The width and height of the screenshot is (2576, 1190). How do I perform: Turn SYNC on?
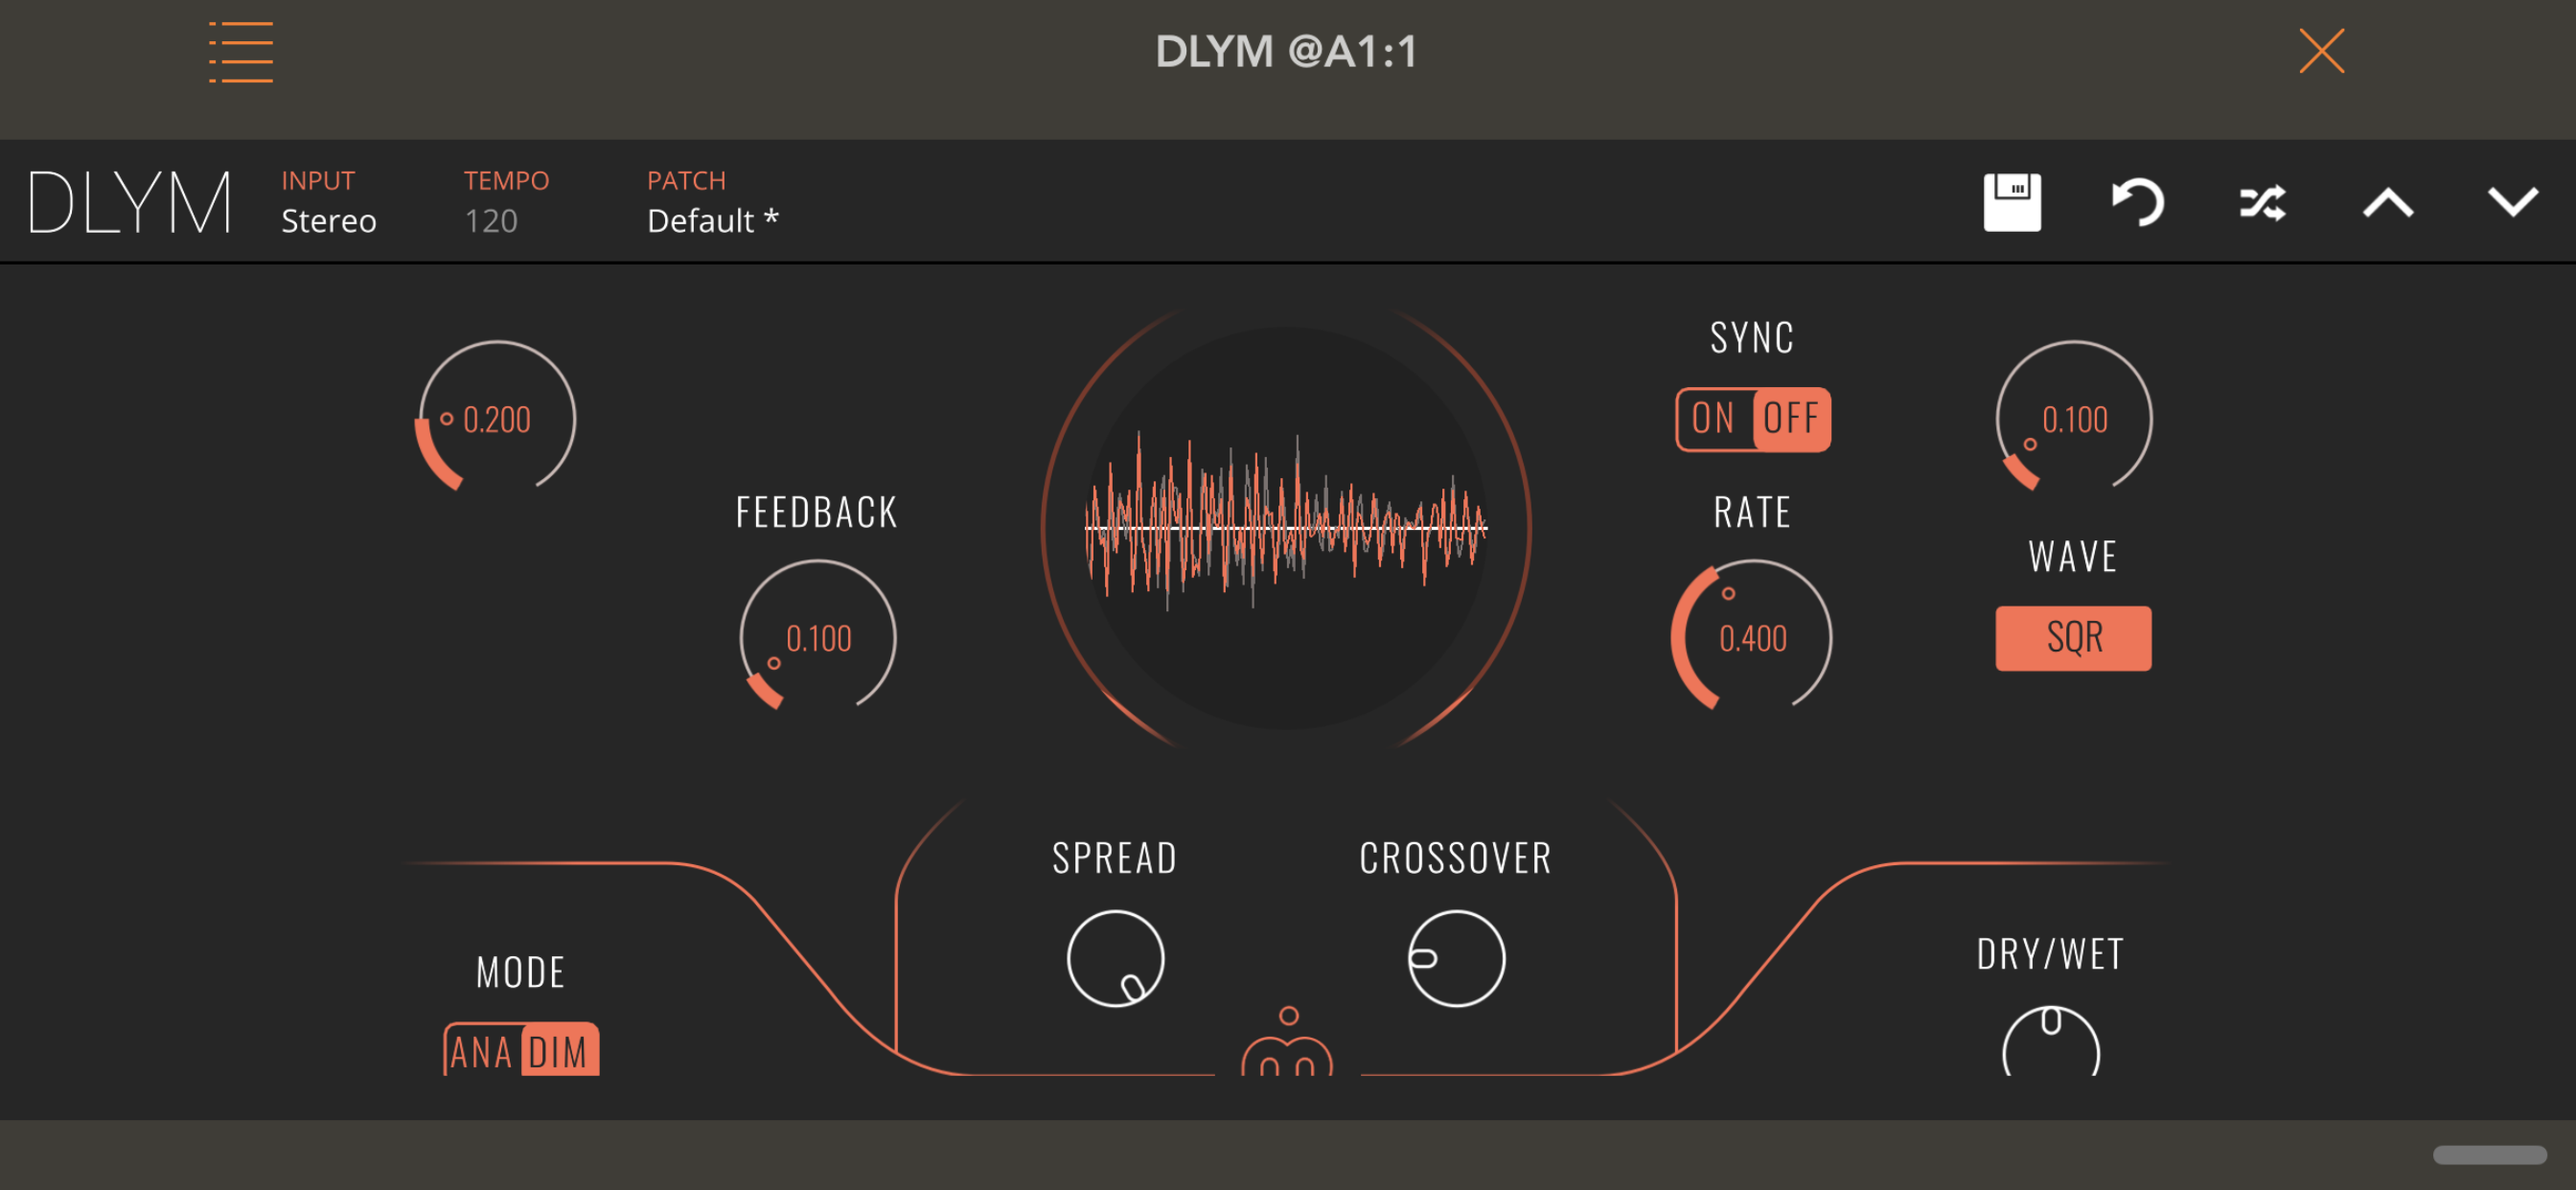coord(1713,419)
